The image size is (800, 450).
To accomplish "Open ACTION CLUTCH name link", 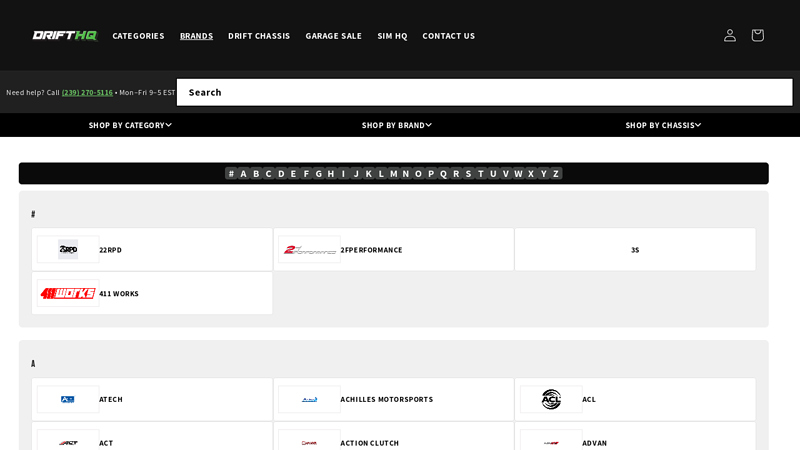I will (x=369, y=443).
